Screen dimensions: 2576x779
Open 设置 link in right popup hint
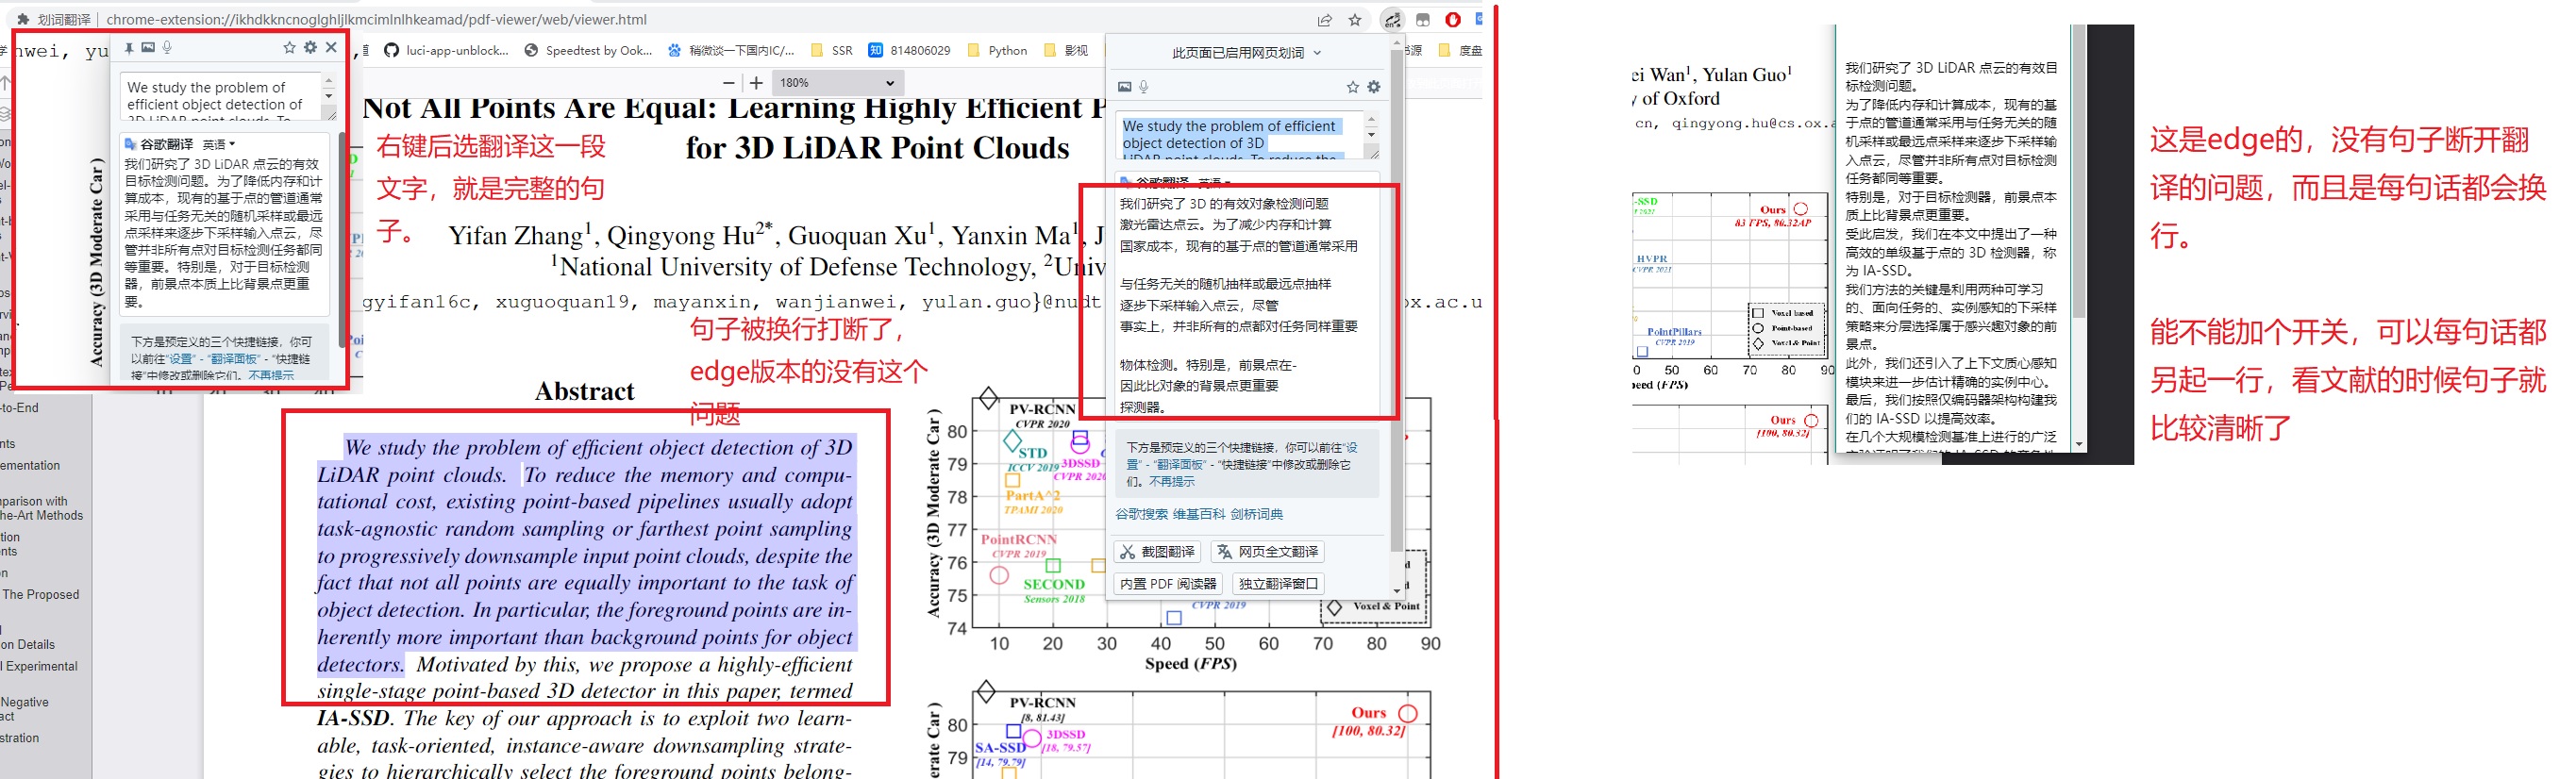pyautogui.click(x=1351, y=448)
